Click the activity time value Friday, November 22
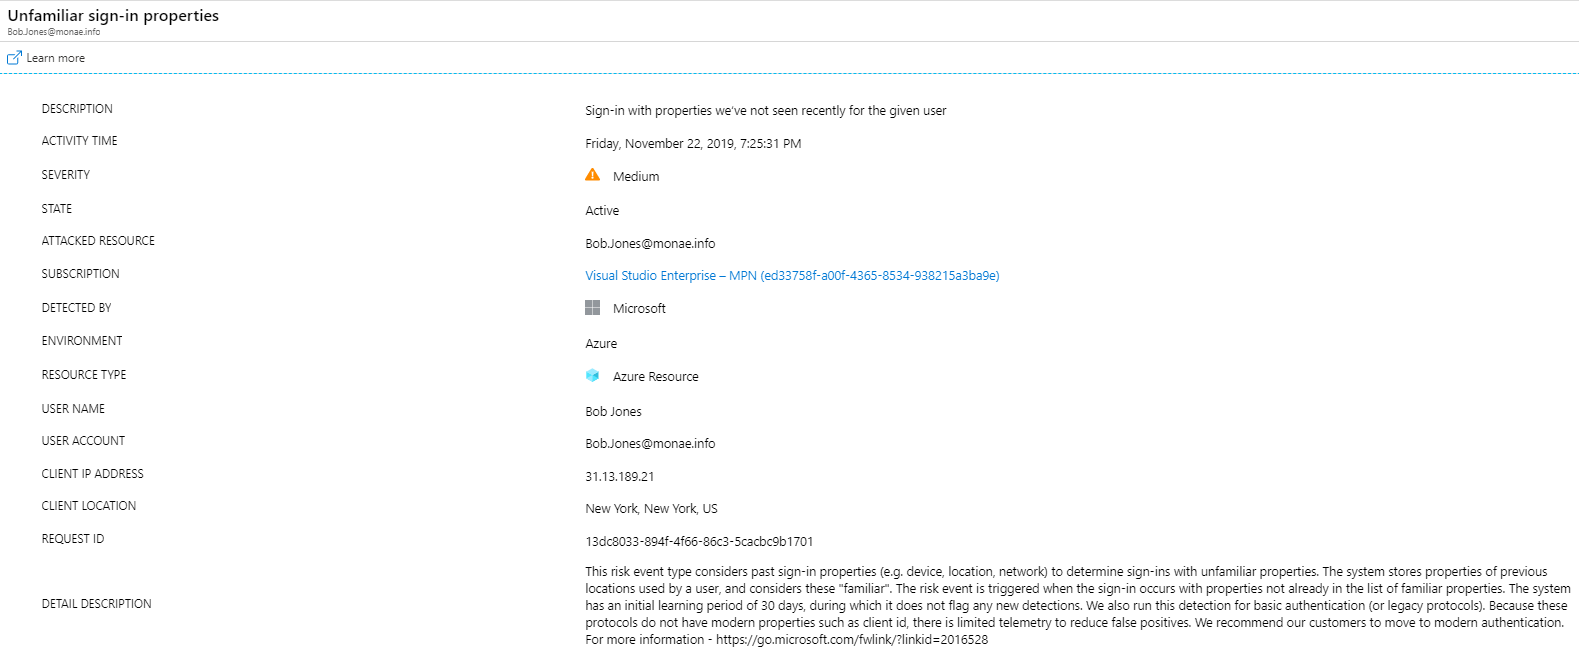The image size is (1579, 658). [693, 144]
